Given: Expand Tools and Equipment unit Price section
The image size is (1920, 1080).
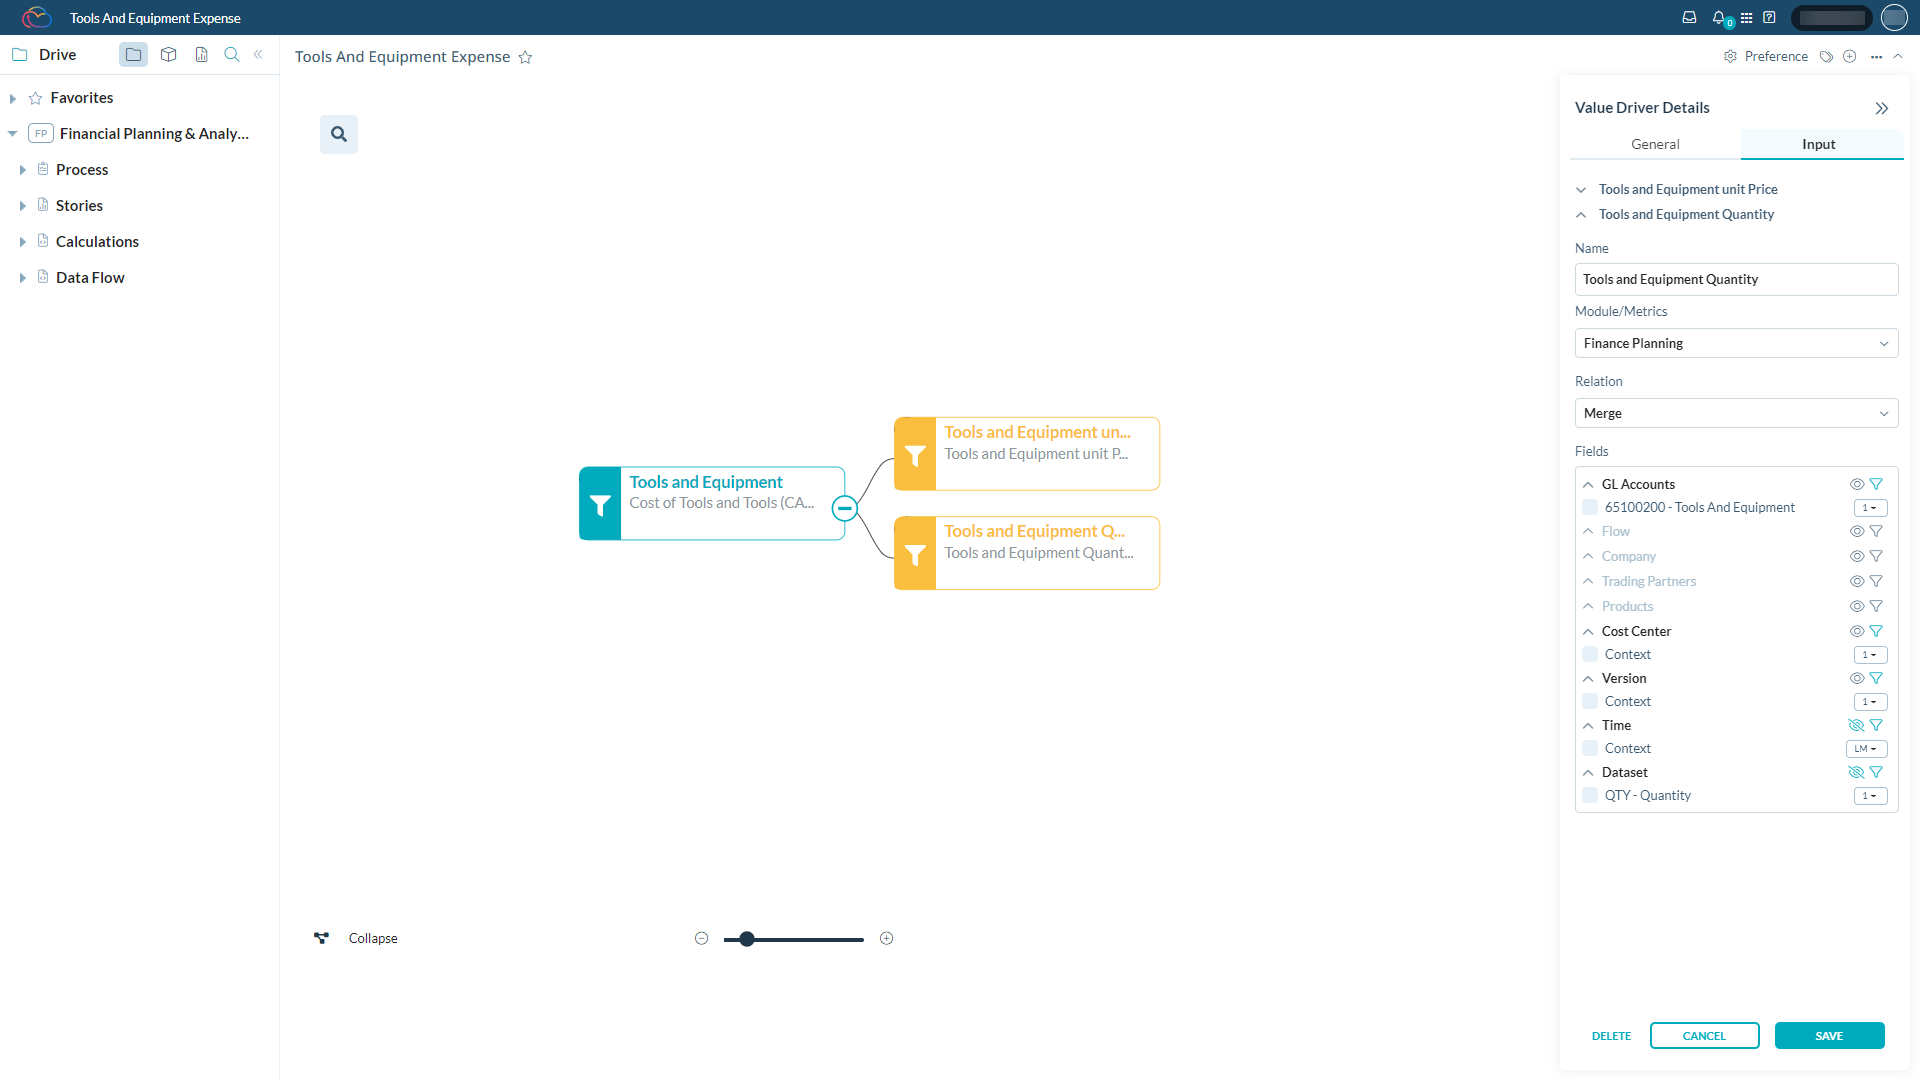Looking at the screenshot, I should click(1581, 189).
